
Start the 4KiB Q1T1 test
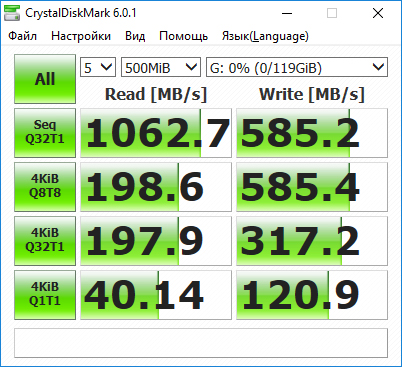[x=45, y=295]
